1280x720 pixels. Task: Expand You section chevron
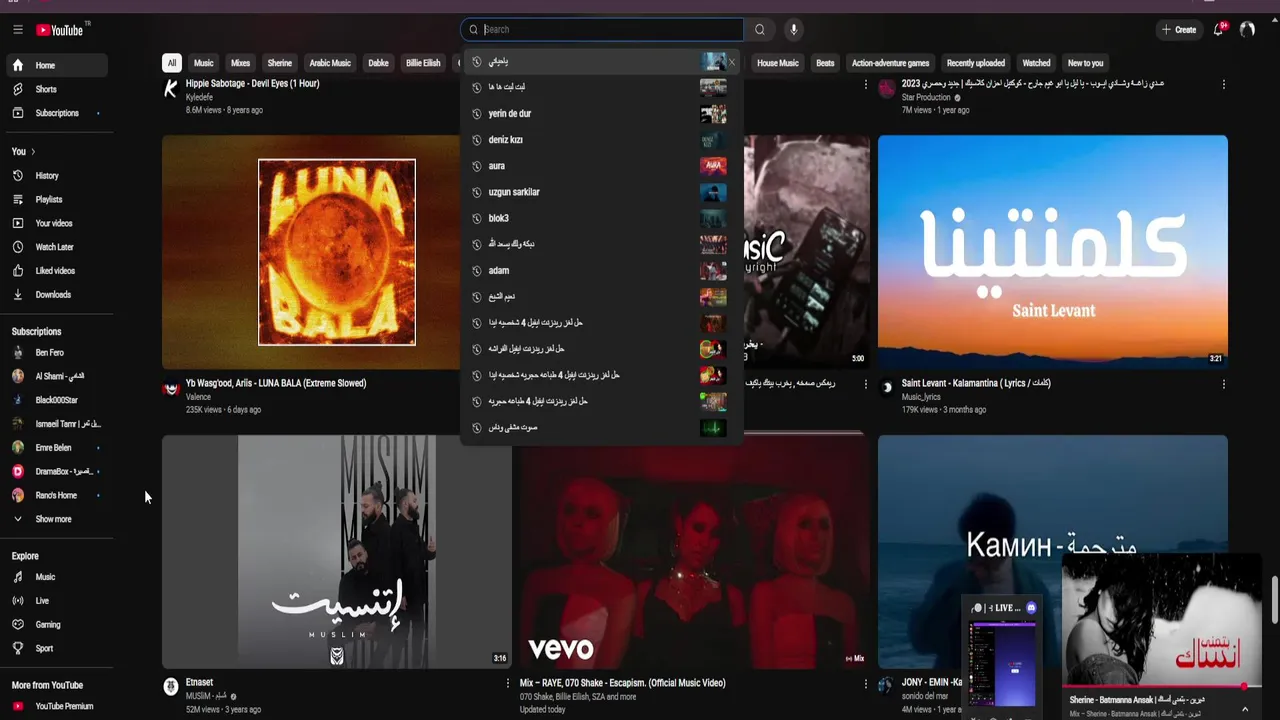click(33, 152)
